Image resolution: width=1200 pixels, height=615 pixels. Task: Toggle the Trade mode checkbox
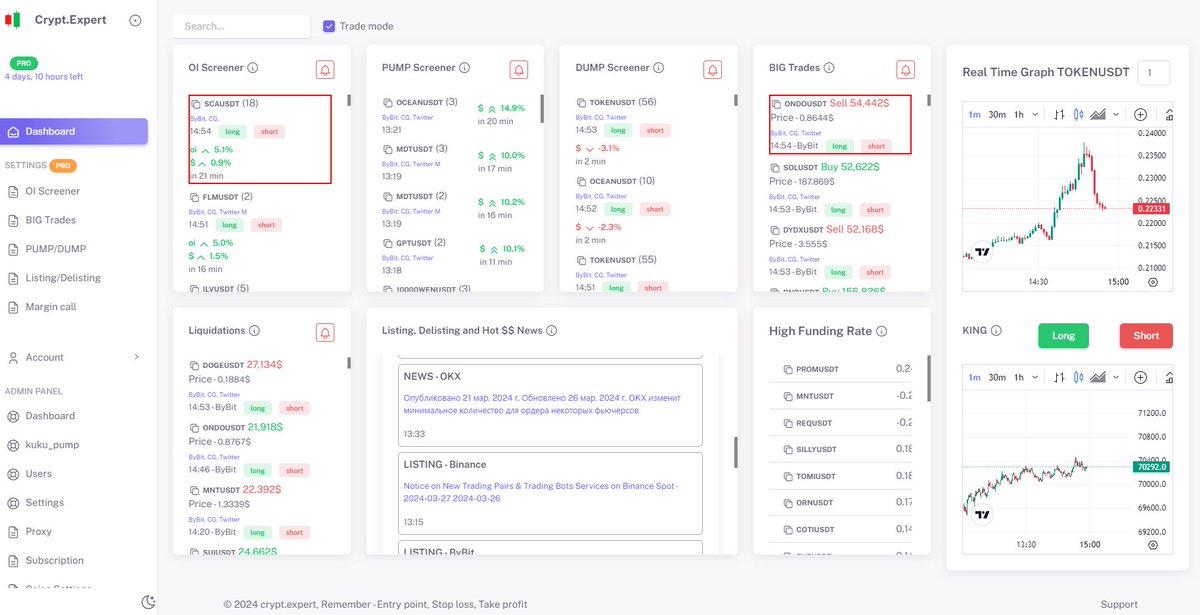click(329, 26)
